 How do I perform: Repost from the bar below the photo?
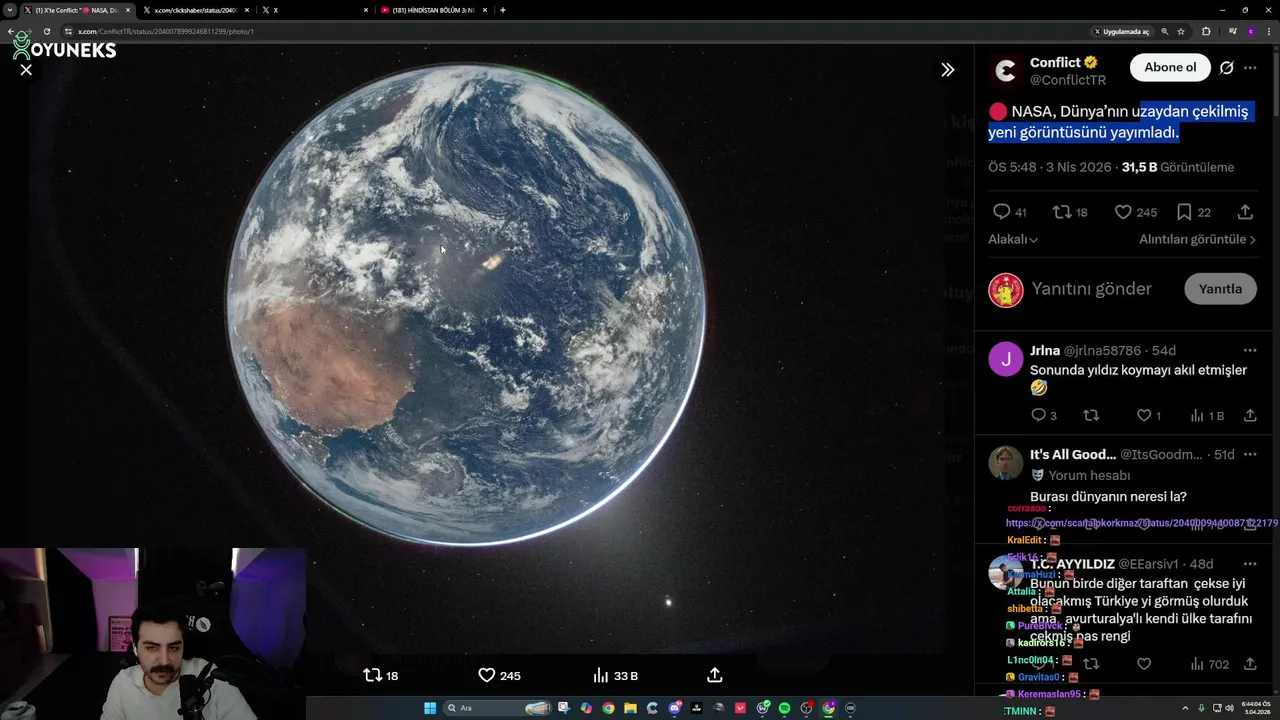[380, 675]
